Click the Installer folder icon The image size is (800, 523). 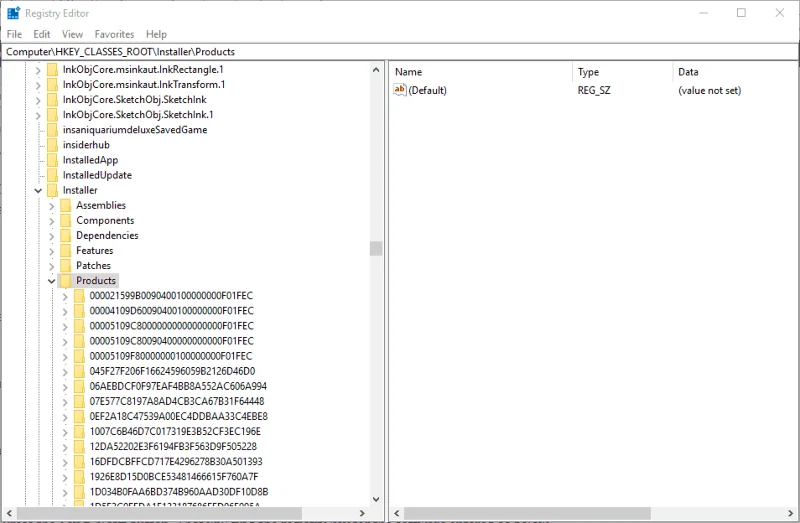pos(52,190)
